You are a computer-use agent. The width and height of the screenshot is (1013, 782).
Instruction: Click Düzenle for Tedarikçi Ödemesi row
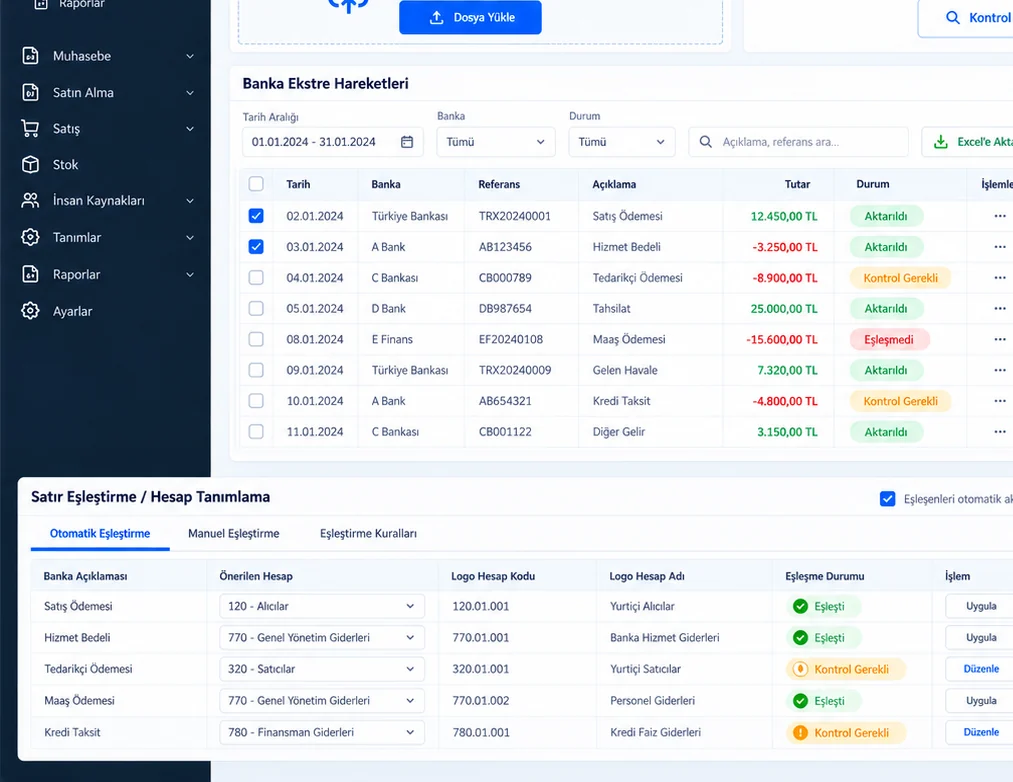[980, 669]
